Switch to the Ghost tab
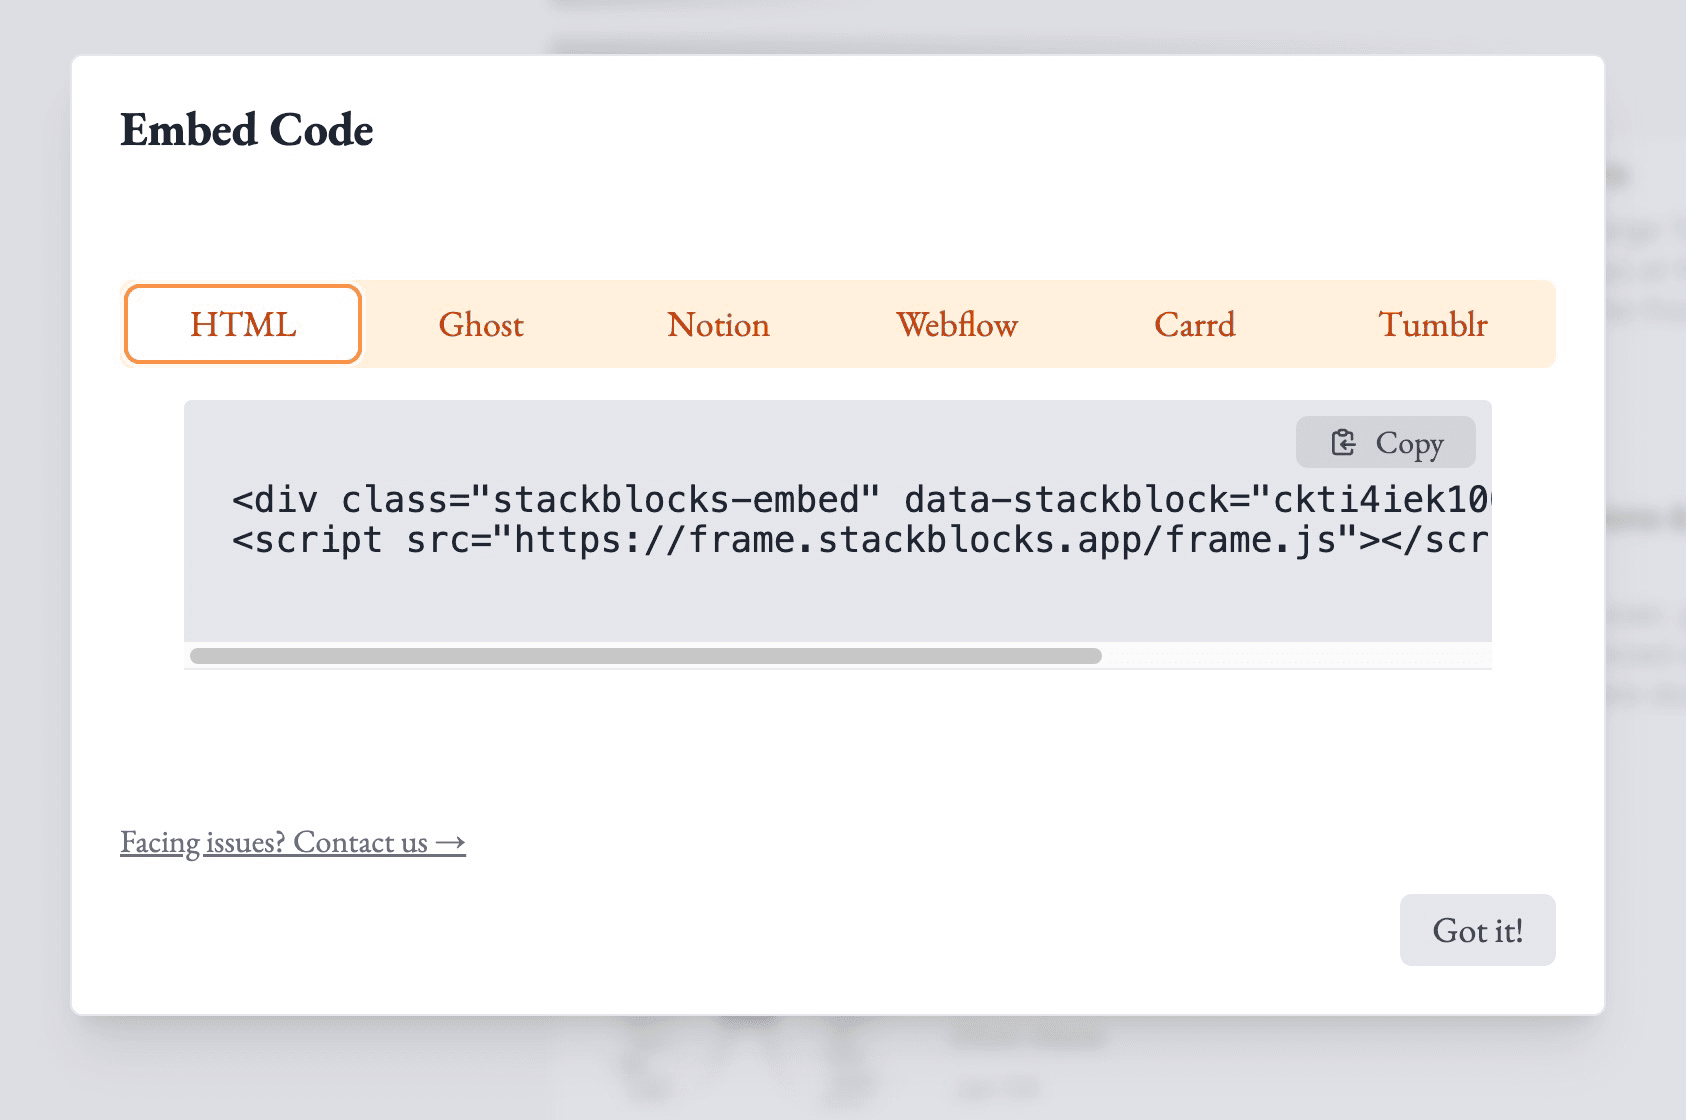This screenshot has width=1686, height=1120. pos(481,324)
